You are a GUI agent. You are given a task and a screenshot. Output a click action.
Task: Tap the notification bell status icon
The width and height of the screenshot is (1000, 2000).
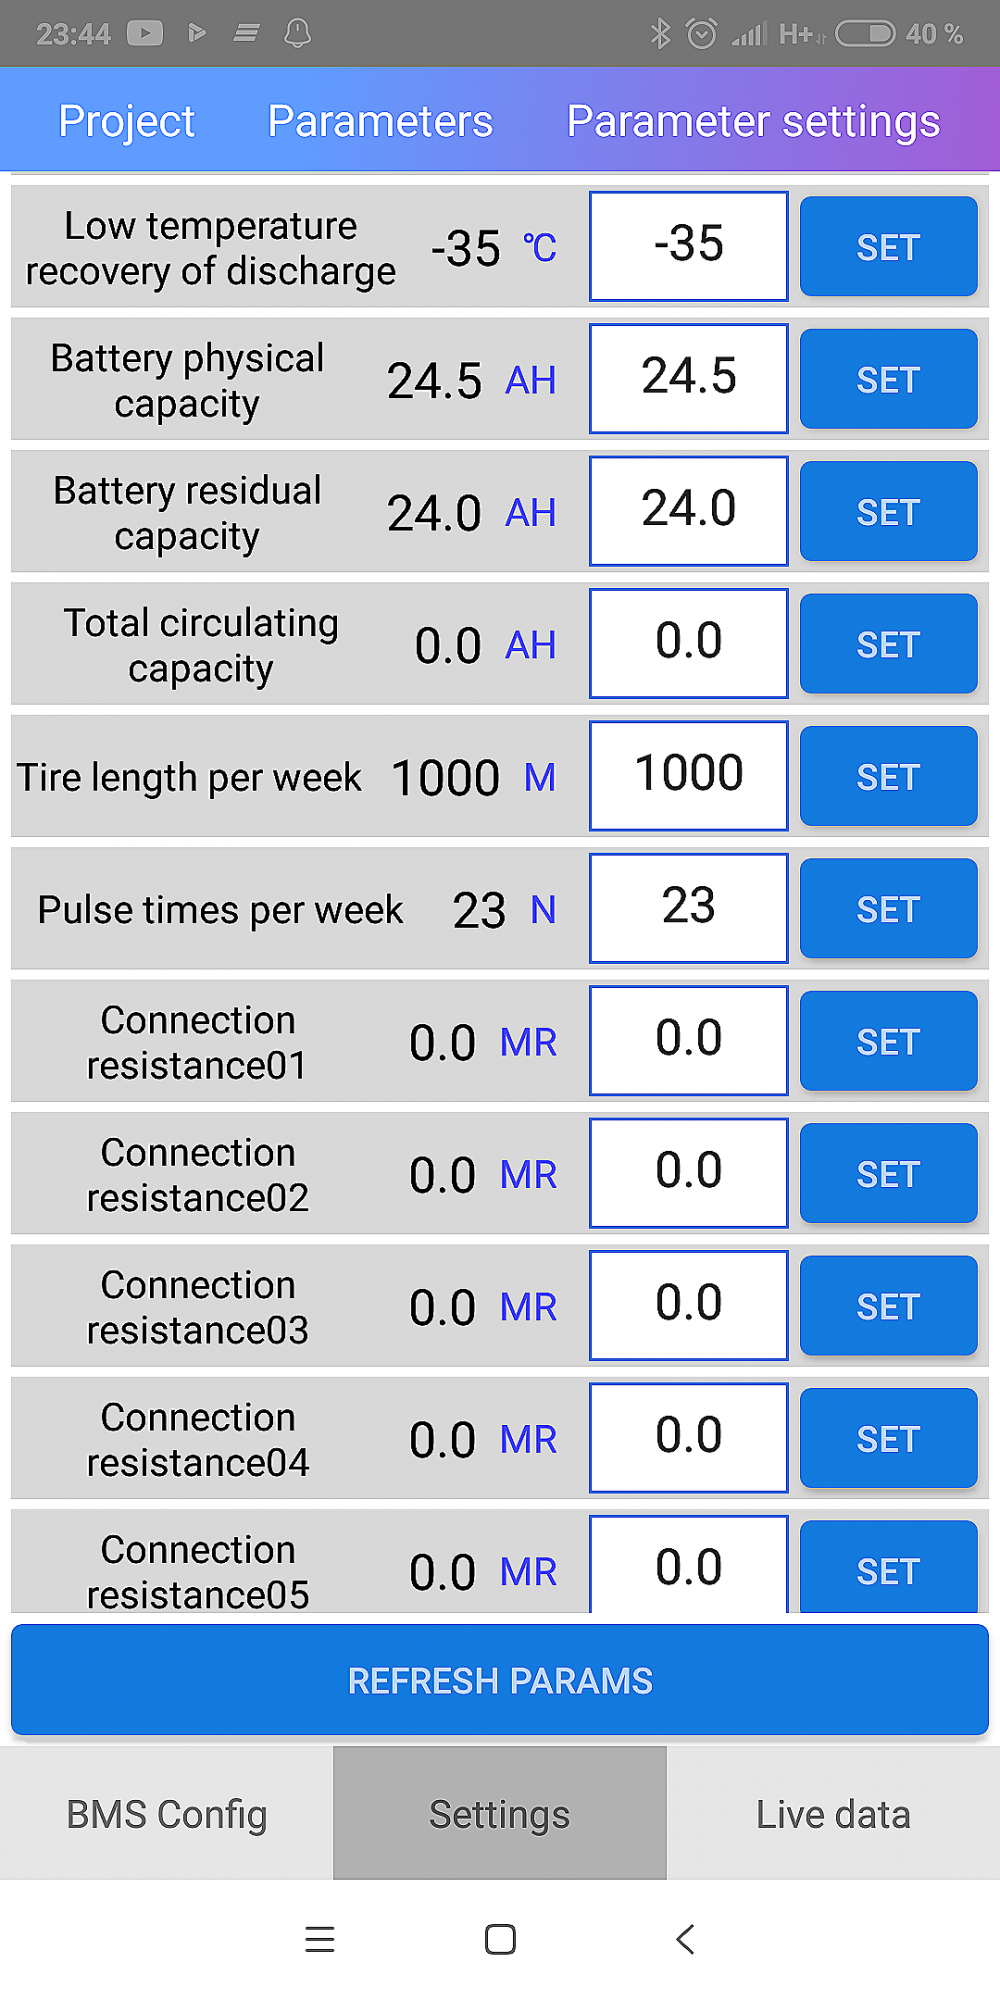coord(298,34)
